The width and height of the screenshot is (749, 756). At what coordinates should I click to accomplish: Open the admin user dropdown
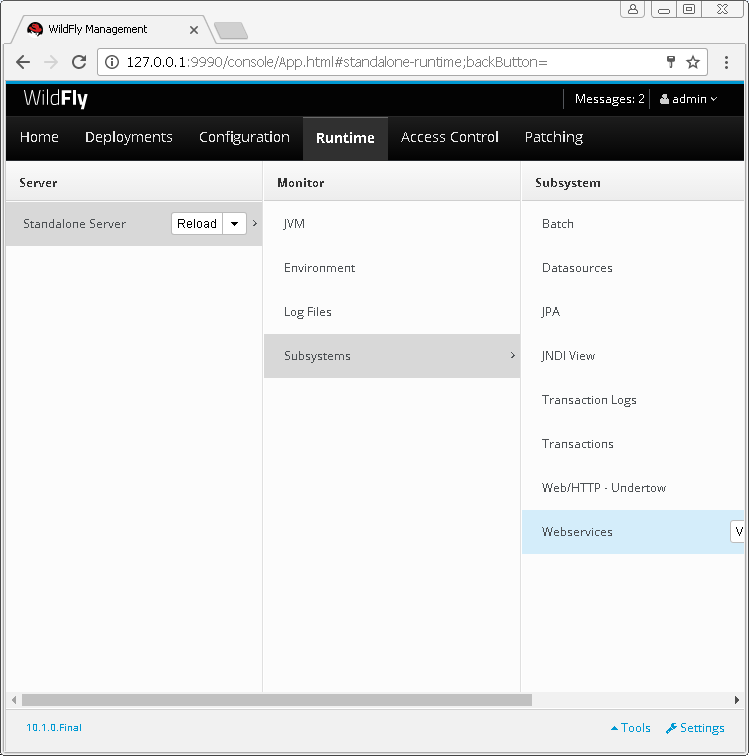point(688,99)
